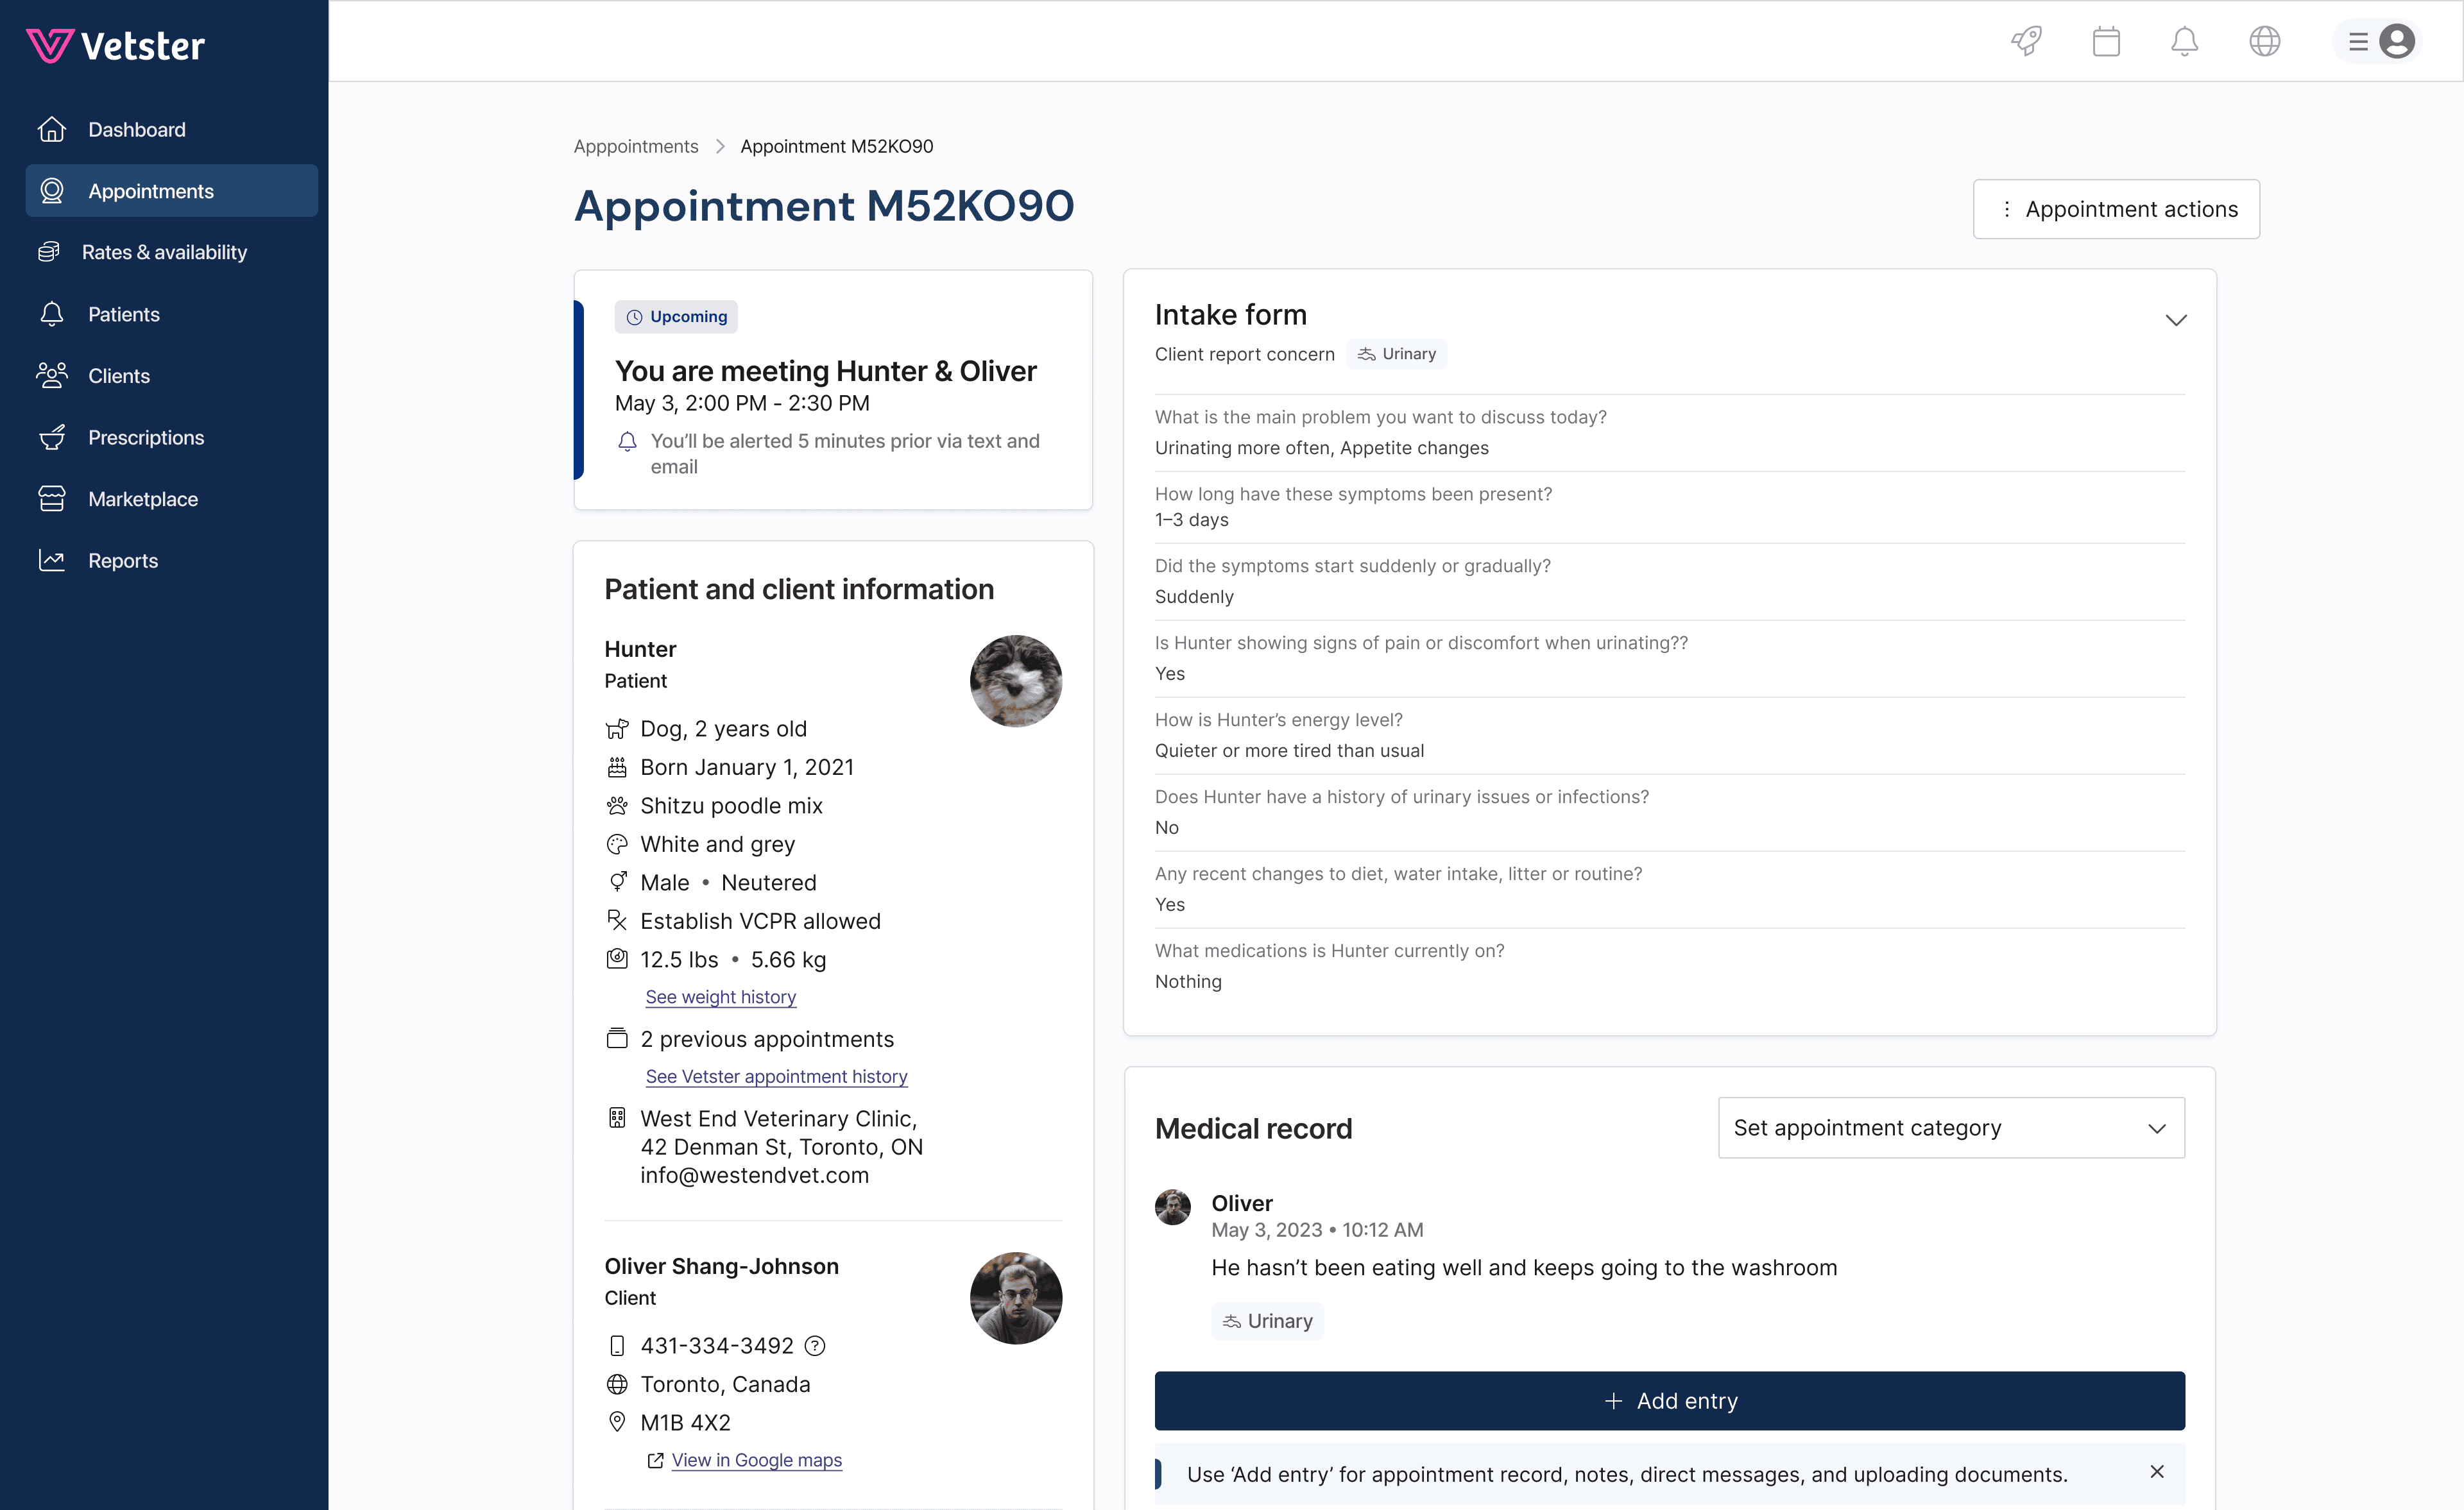Open See Vetster appointment history link
The height and width of the screenshot is (1510, 2464).
776,1076
